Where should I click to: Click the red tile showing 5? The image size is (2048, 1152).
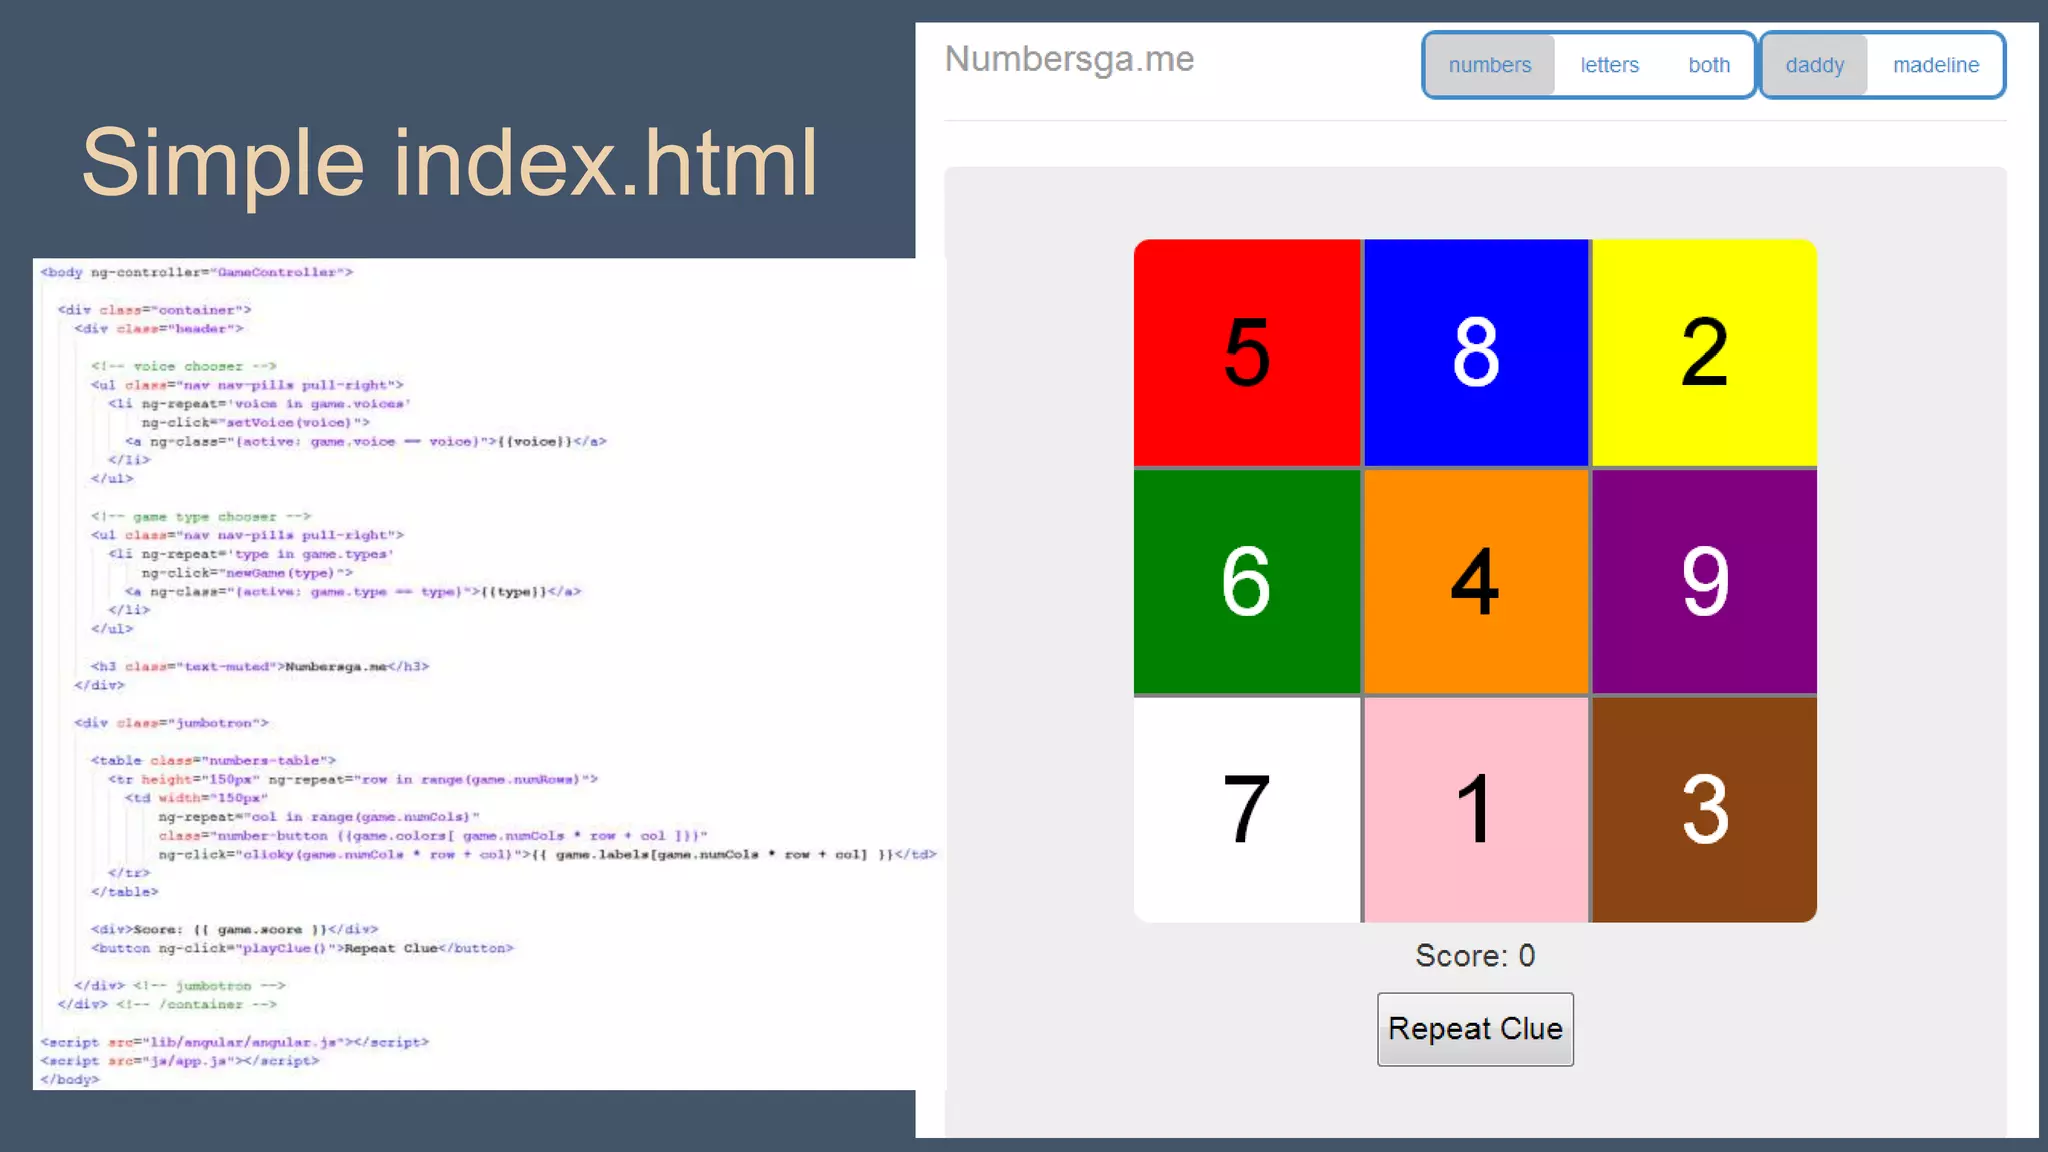[1247, 352]
